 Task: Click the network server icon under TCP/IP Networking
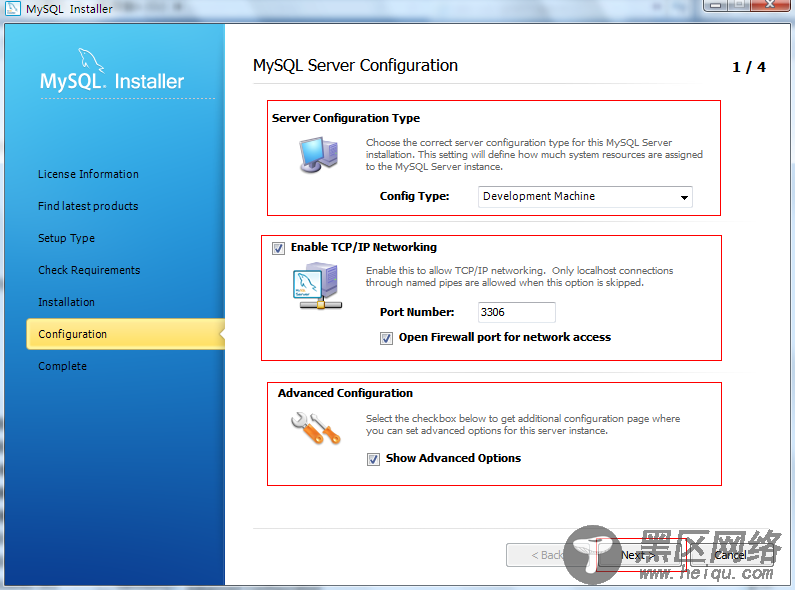tap(317, 286)
